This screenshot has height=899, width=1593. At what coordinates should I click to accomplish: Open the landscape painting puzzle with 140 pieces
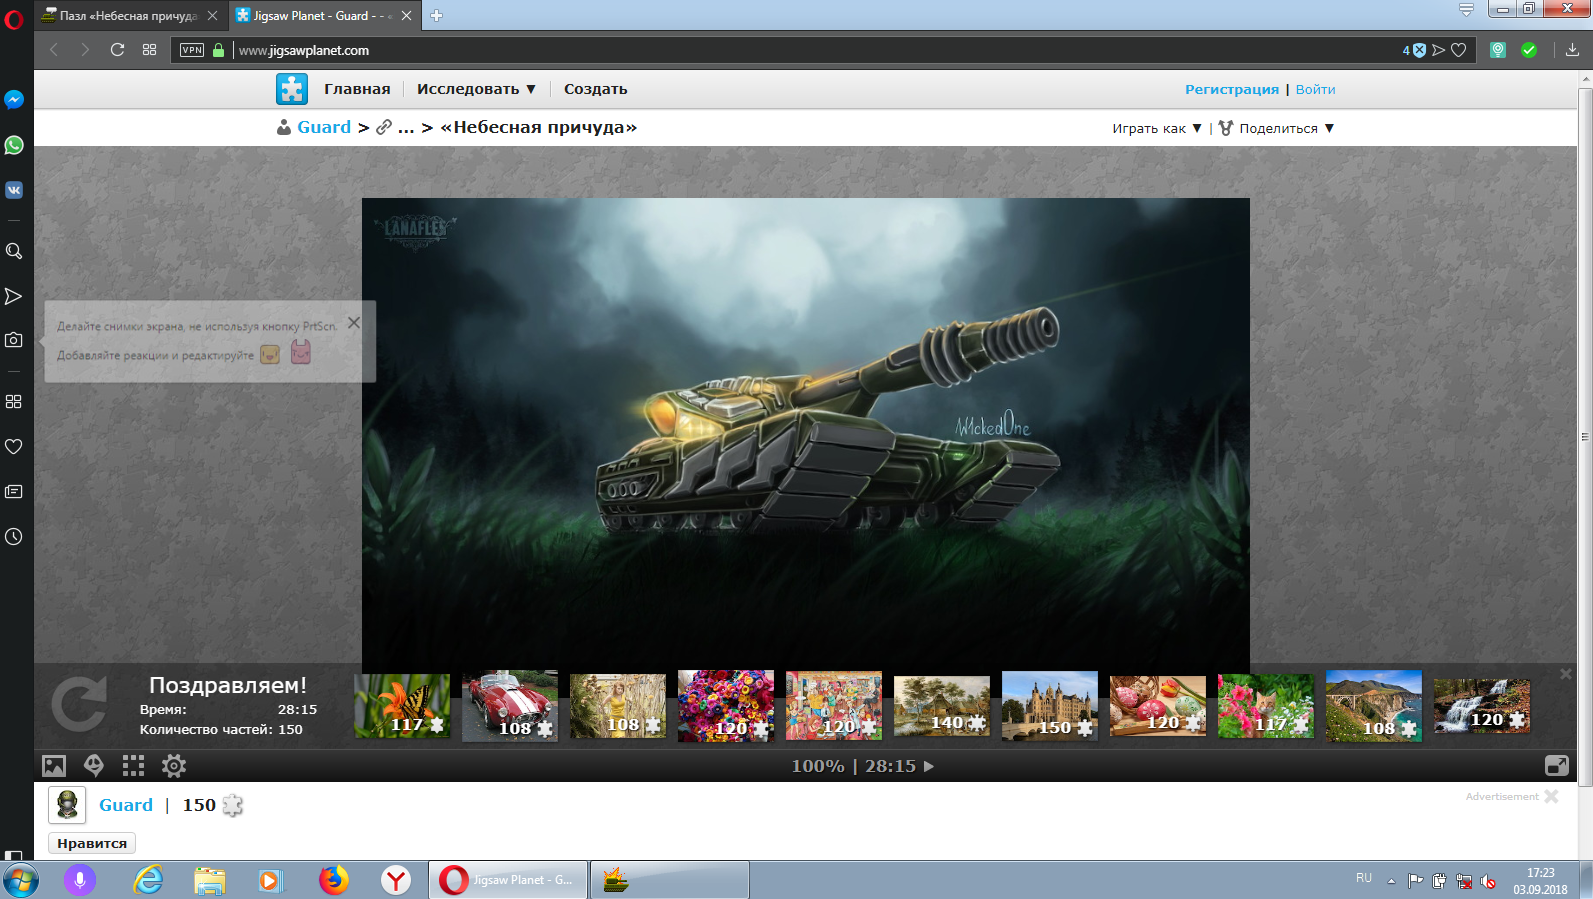942,706
